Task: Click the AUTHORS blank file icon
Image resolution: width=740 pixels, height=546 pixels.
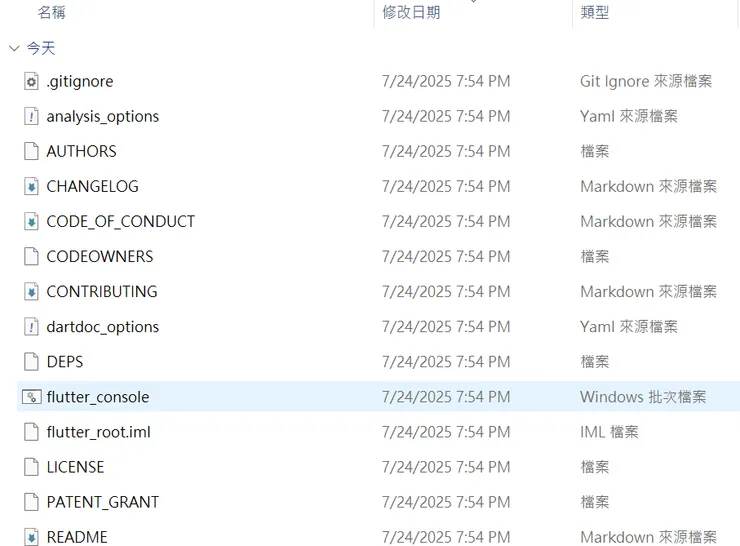Action: (31, 151)
